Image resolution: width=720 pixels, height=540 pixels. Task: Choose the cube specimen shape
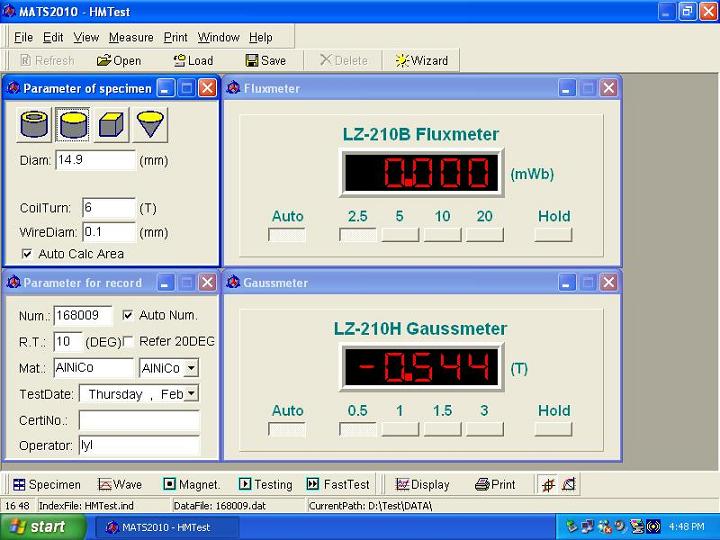(111, 125)
